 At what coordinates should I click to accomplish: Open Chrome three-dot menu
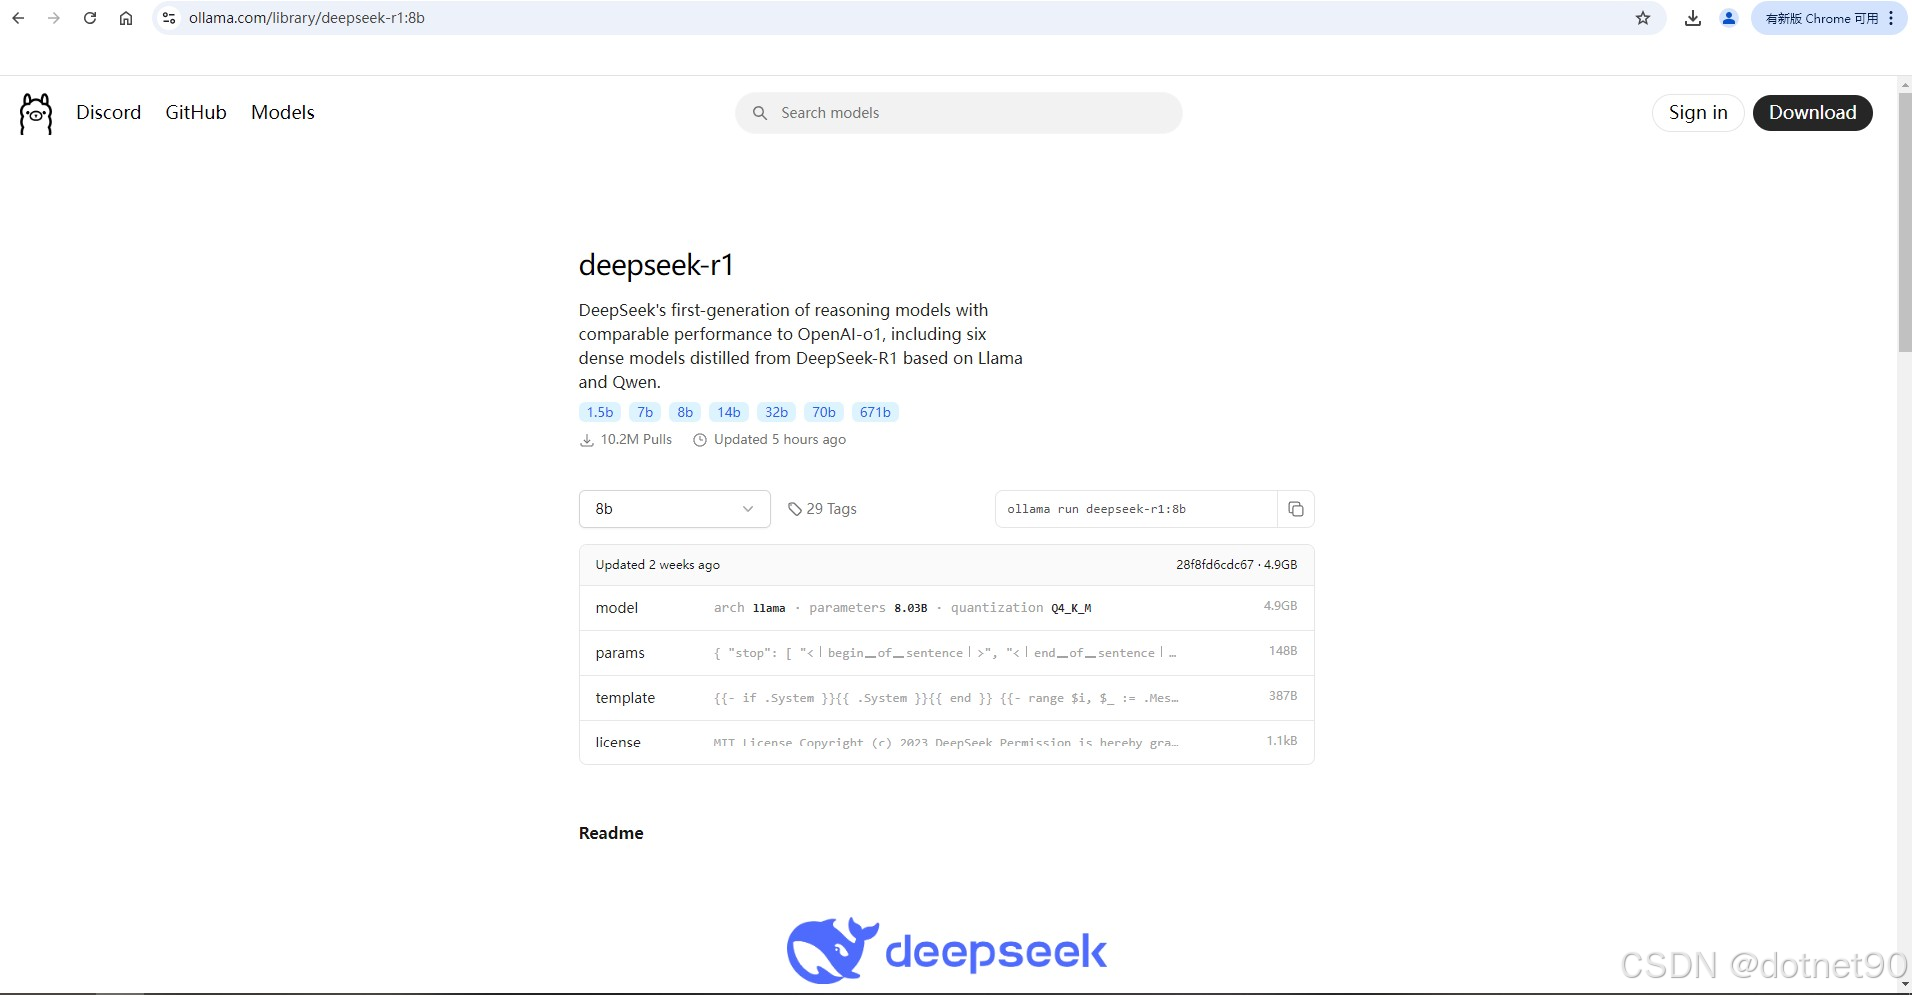coord(1891,18)
